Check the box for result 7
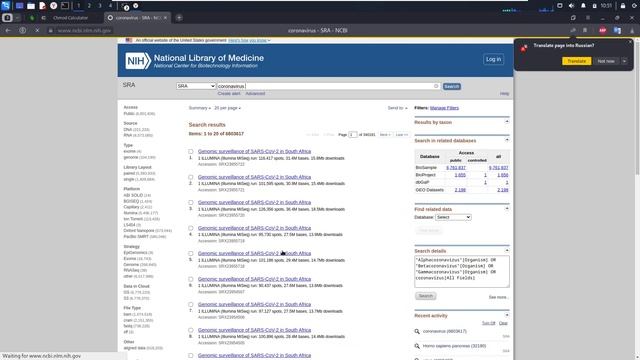The image size is (640, 360). (x=191, y=304)
